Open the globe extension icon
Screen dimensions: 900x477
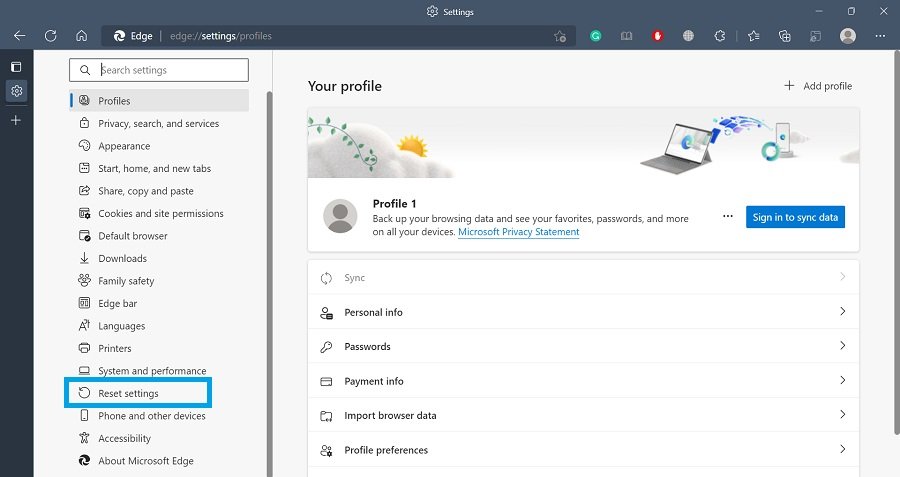[688, 36]
